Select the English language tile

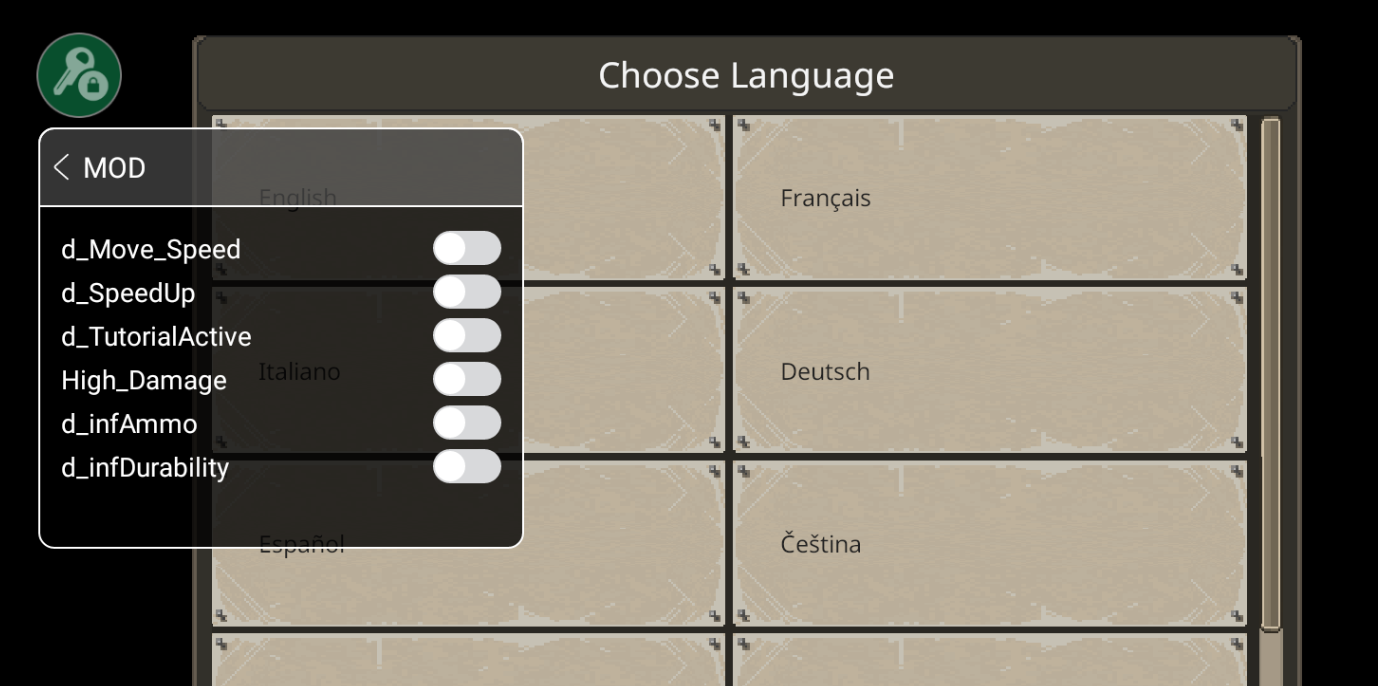pos(620,198)
